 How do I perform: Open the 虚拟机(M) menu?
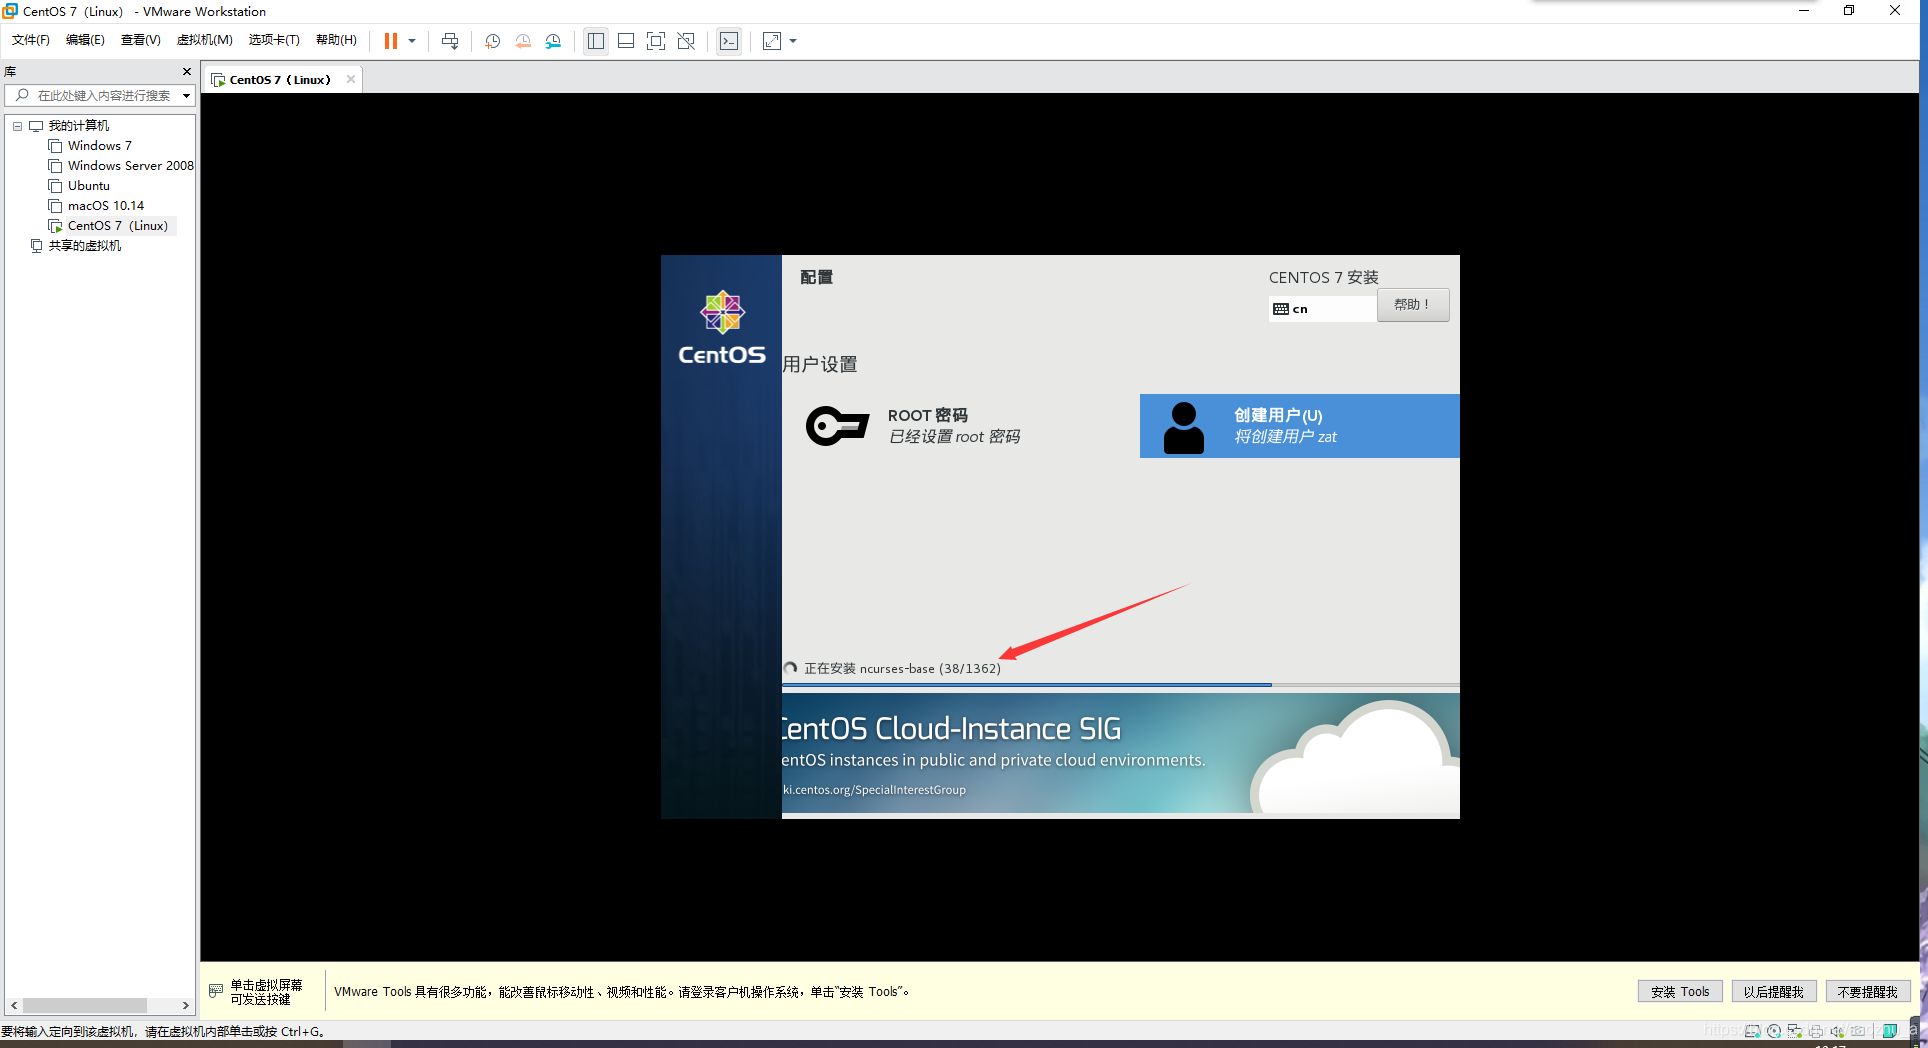click(205, 40)
